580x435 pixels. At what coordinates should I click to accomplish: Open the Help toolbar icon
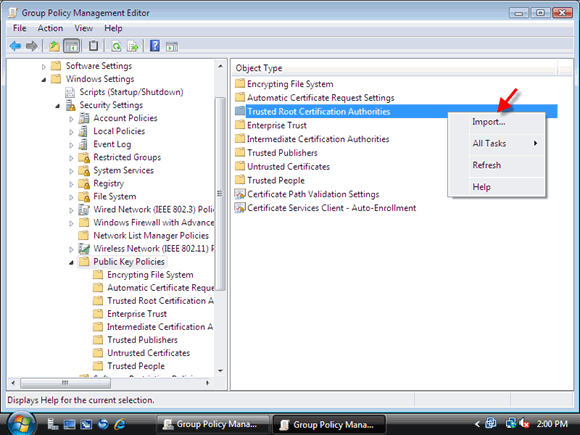[x=155, y=46]
